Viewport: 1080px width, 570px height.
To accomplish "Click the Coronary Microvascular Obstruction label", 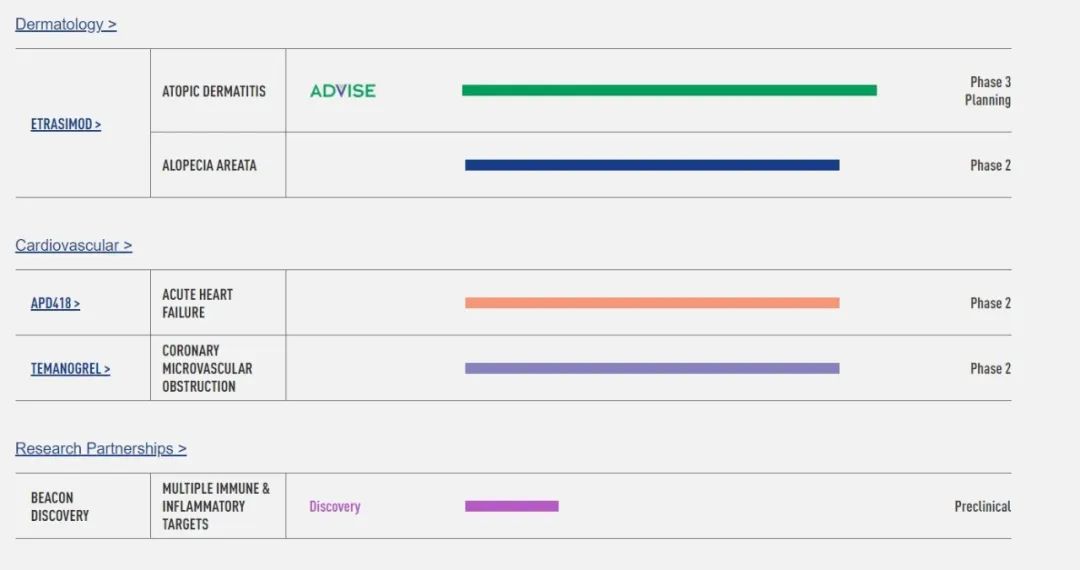I will (207, 368).
